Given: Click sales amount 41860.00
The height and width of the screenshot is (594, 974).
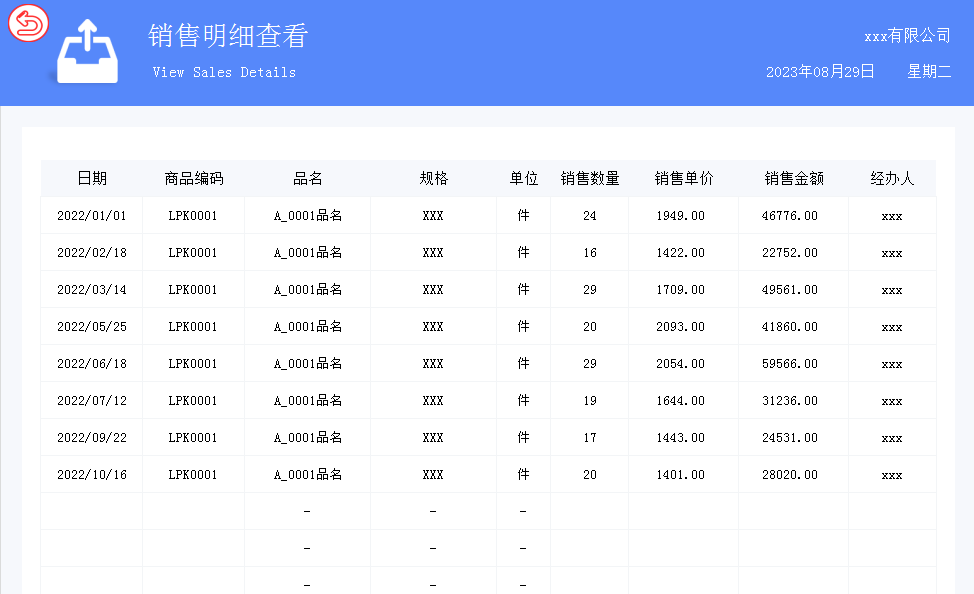Looking at the screenshot, I should [x=790, y=327].
